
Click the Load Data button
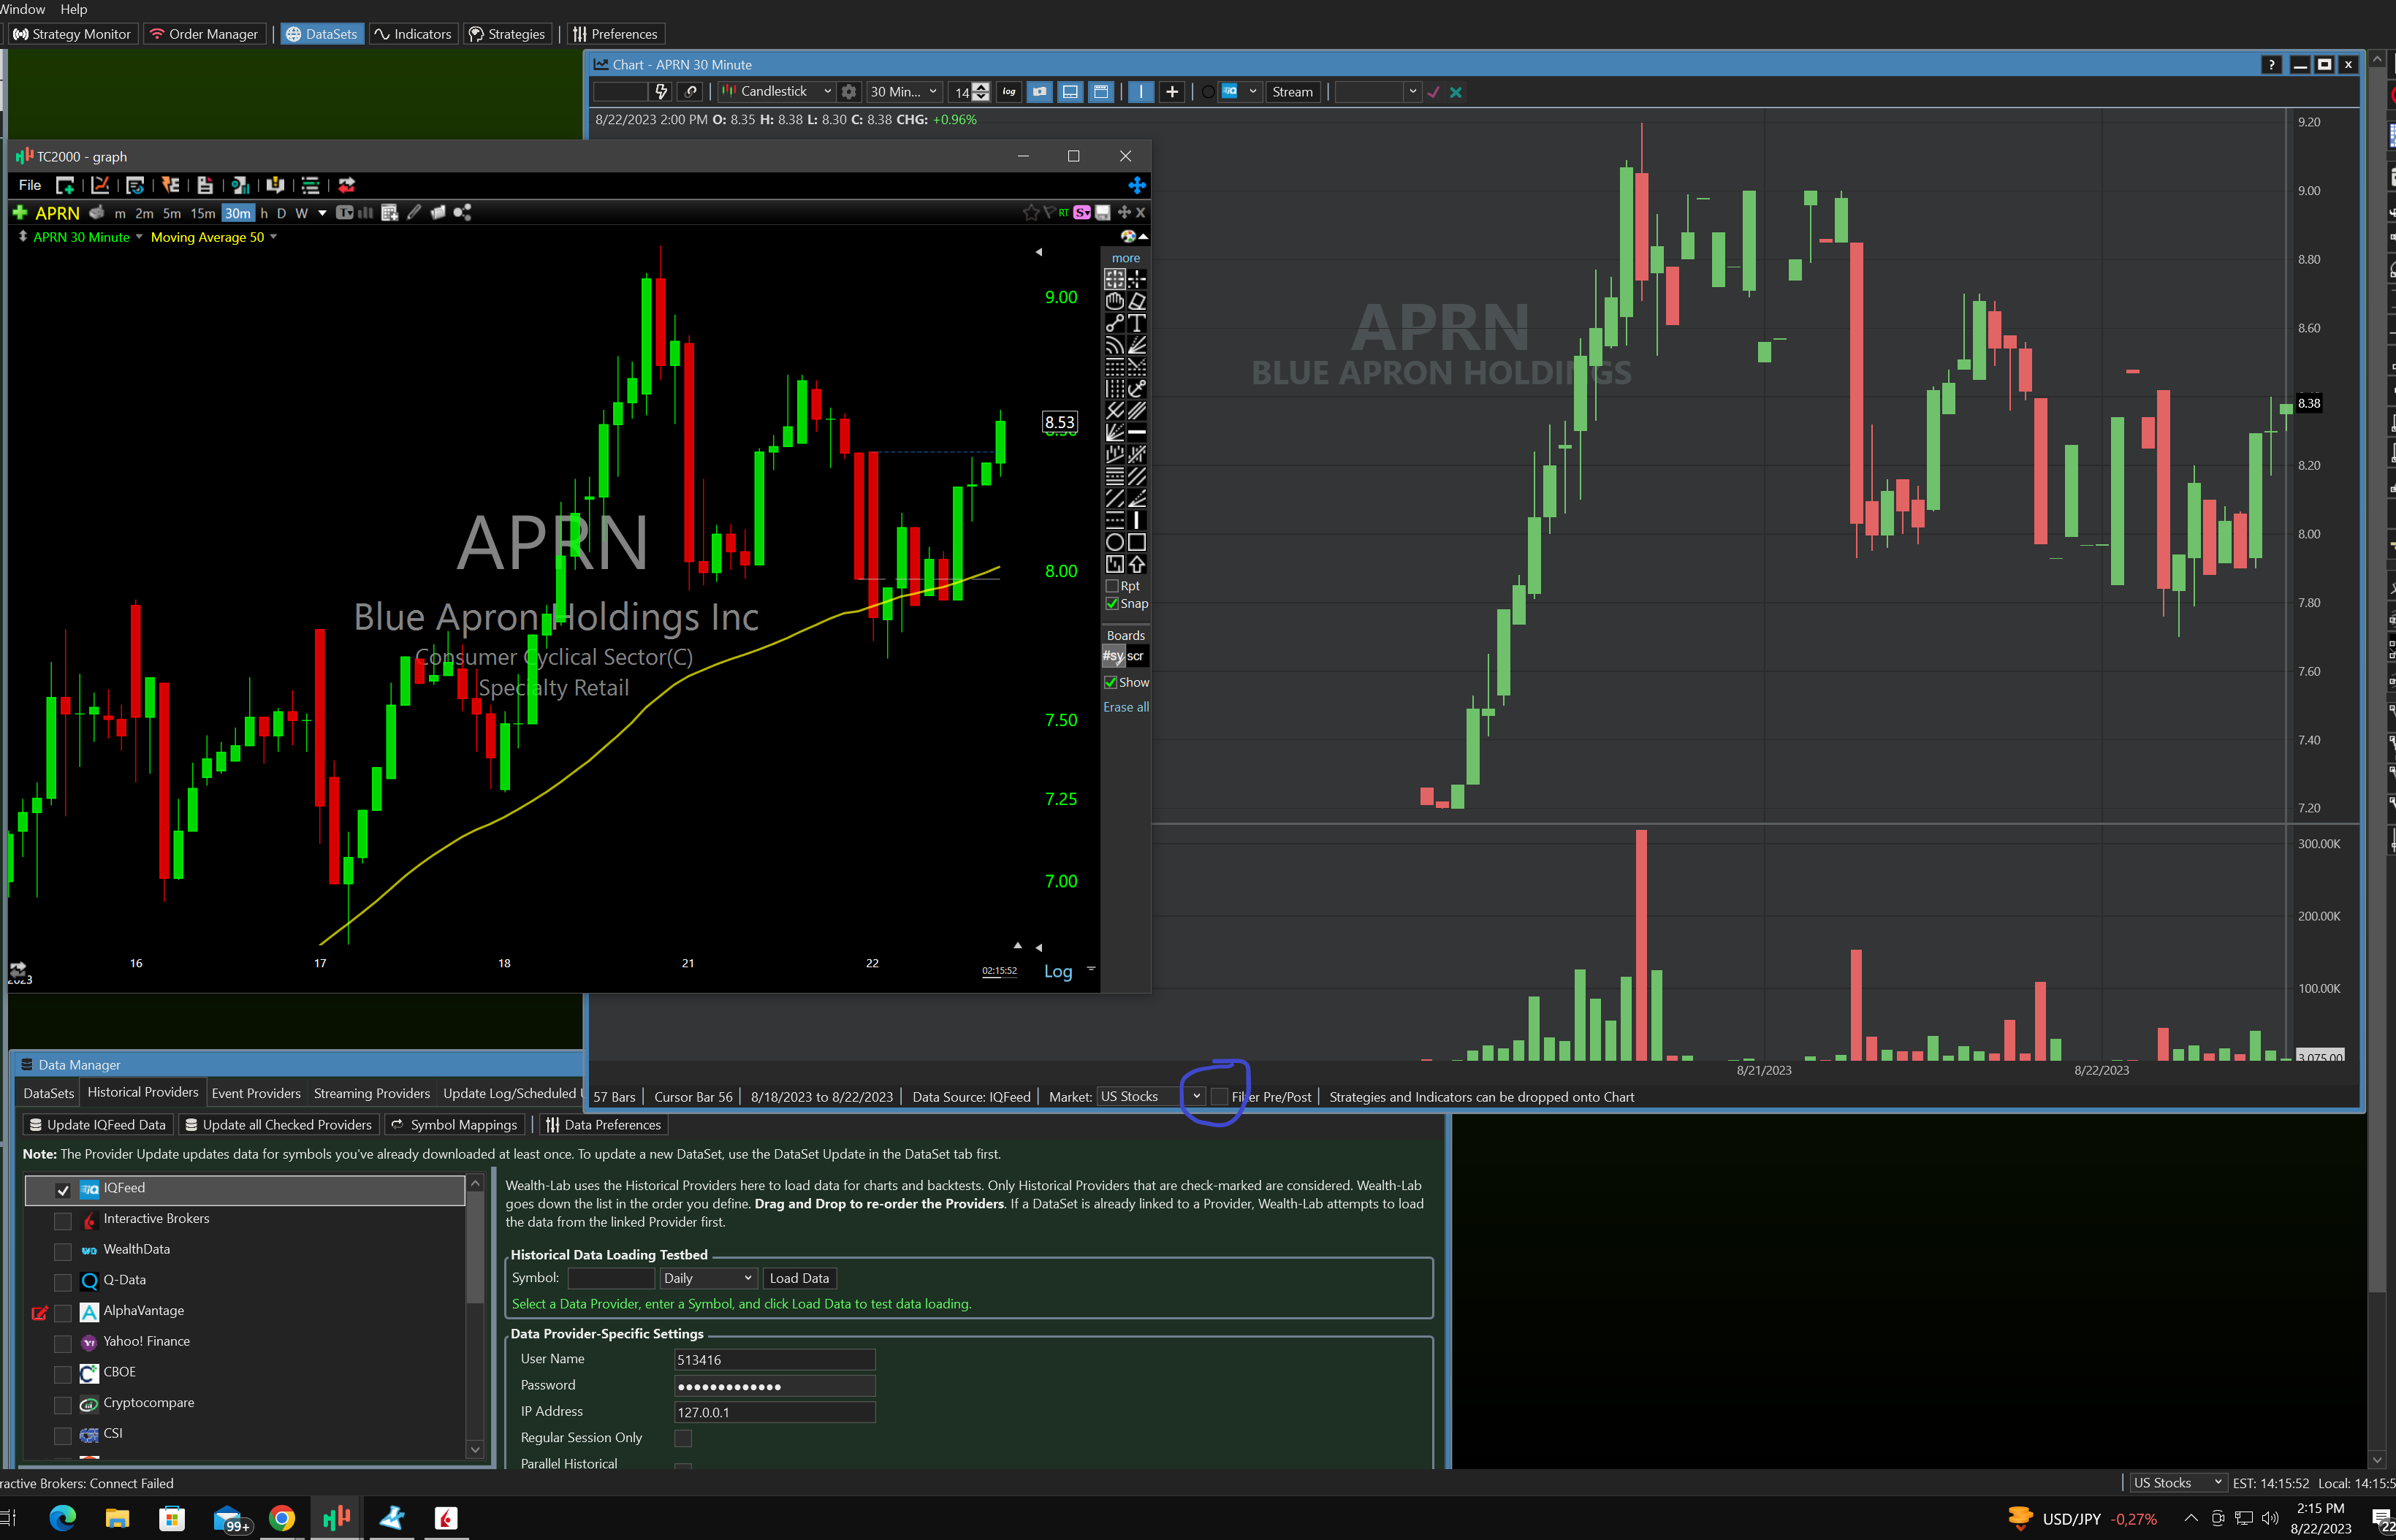click(799, 1278)
